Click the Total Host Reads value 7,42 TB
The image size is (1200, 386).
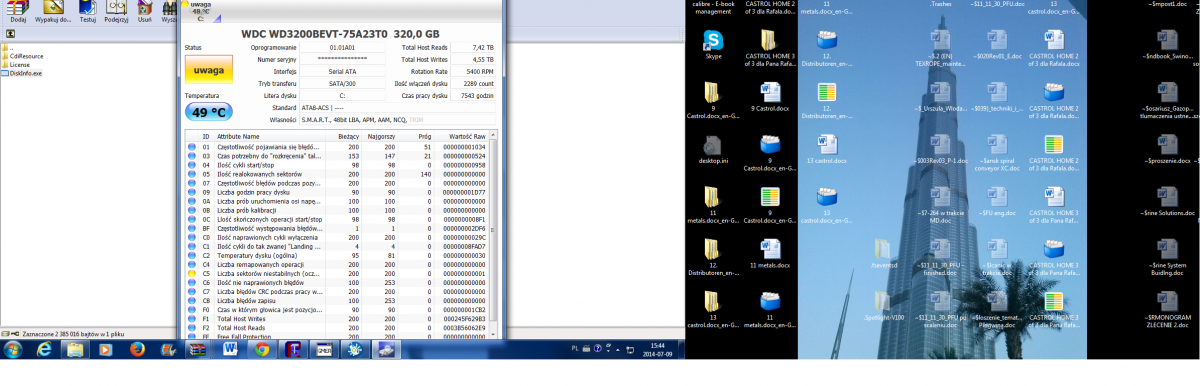click(x=473, y=47)
